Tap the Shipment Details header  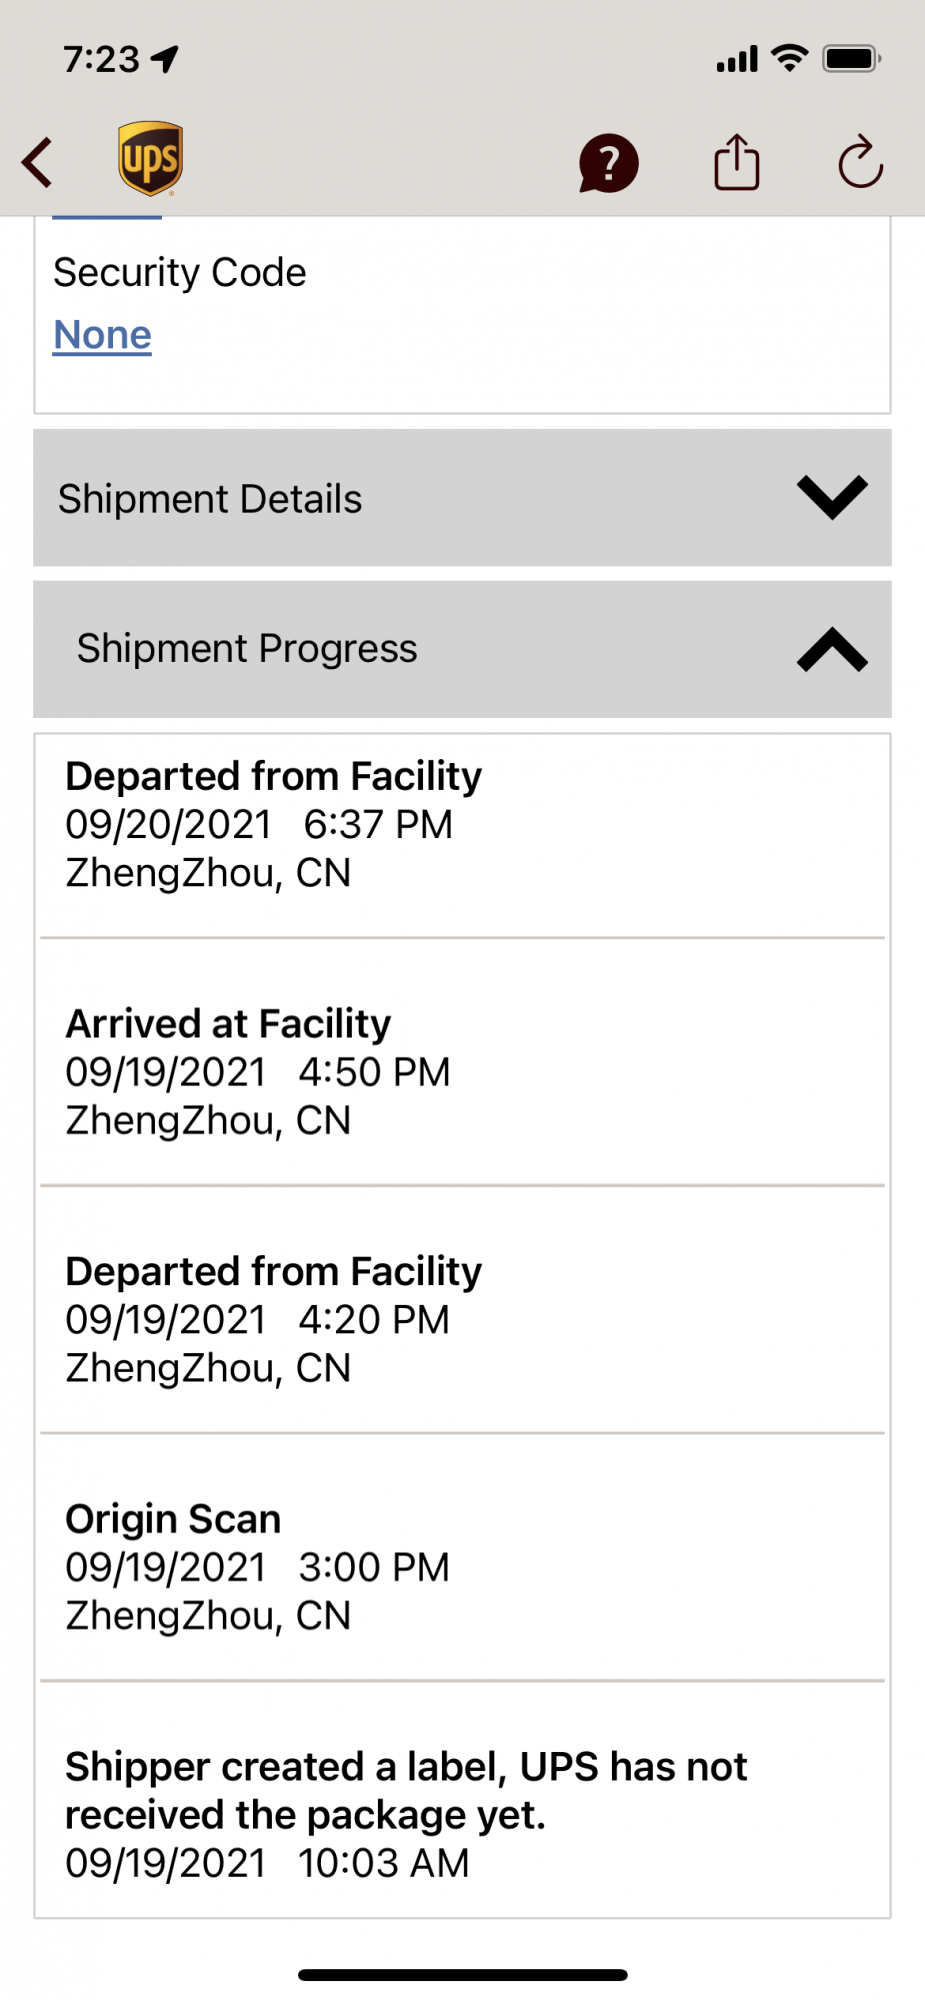[x=210, y=498]
